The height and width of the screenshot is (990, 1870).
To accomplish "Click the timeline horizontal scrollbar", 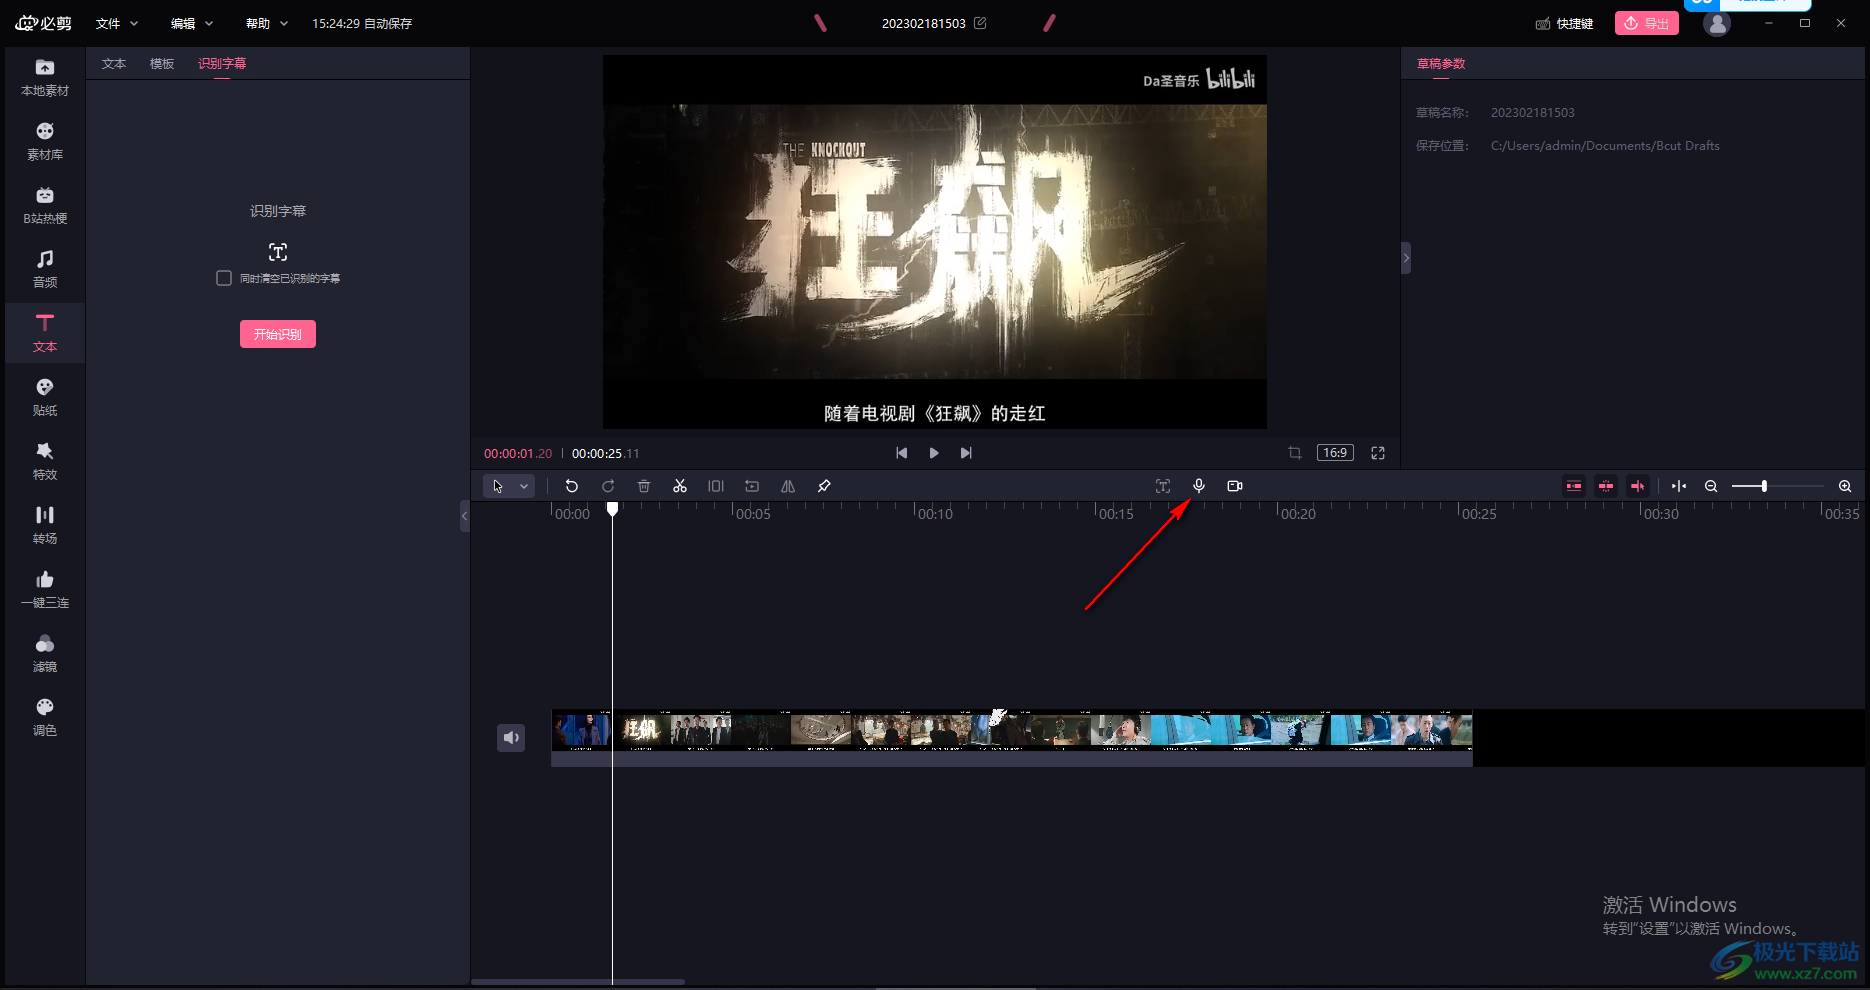I will click(578, 982).
